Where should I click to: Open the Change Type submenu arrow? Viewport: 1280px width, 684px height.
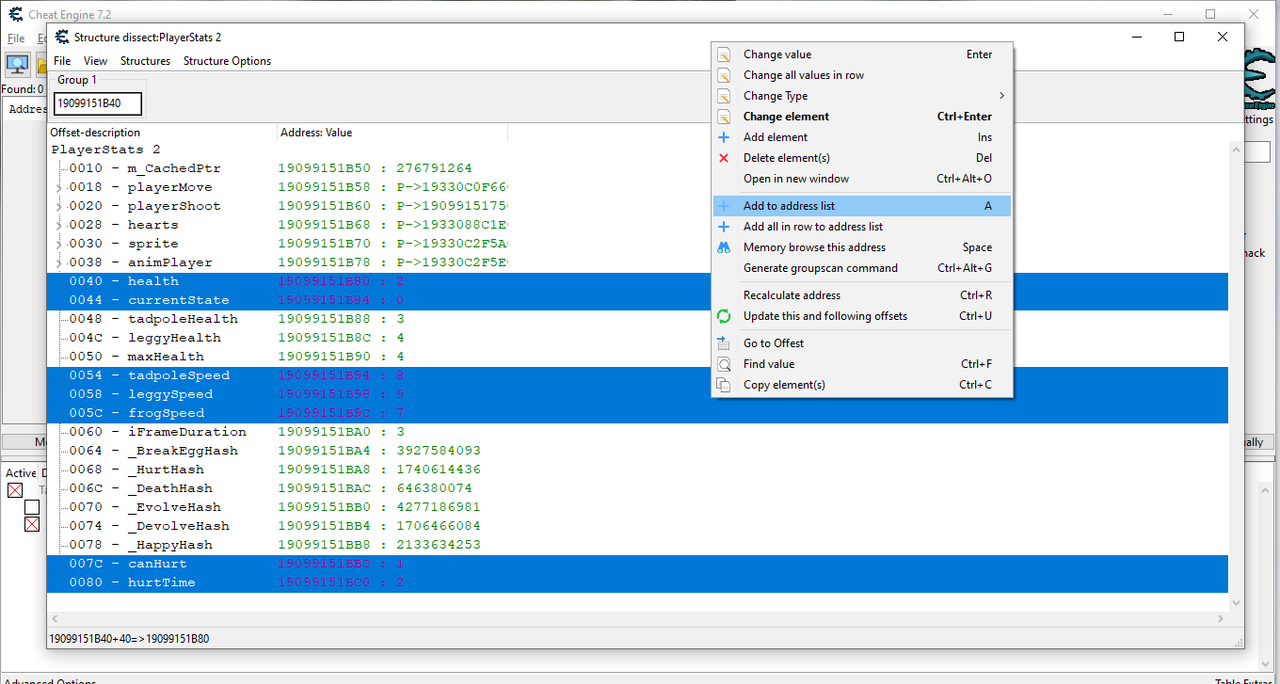(1001, 96)
